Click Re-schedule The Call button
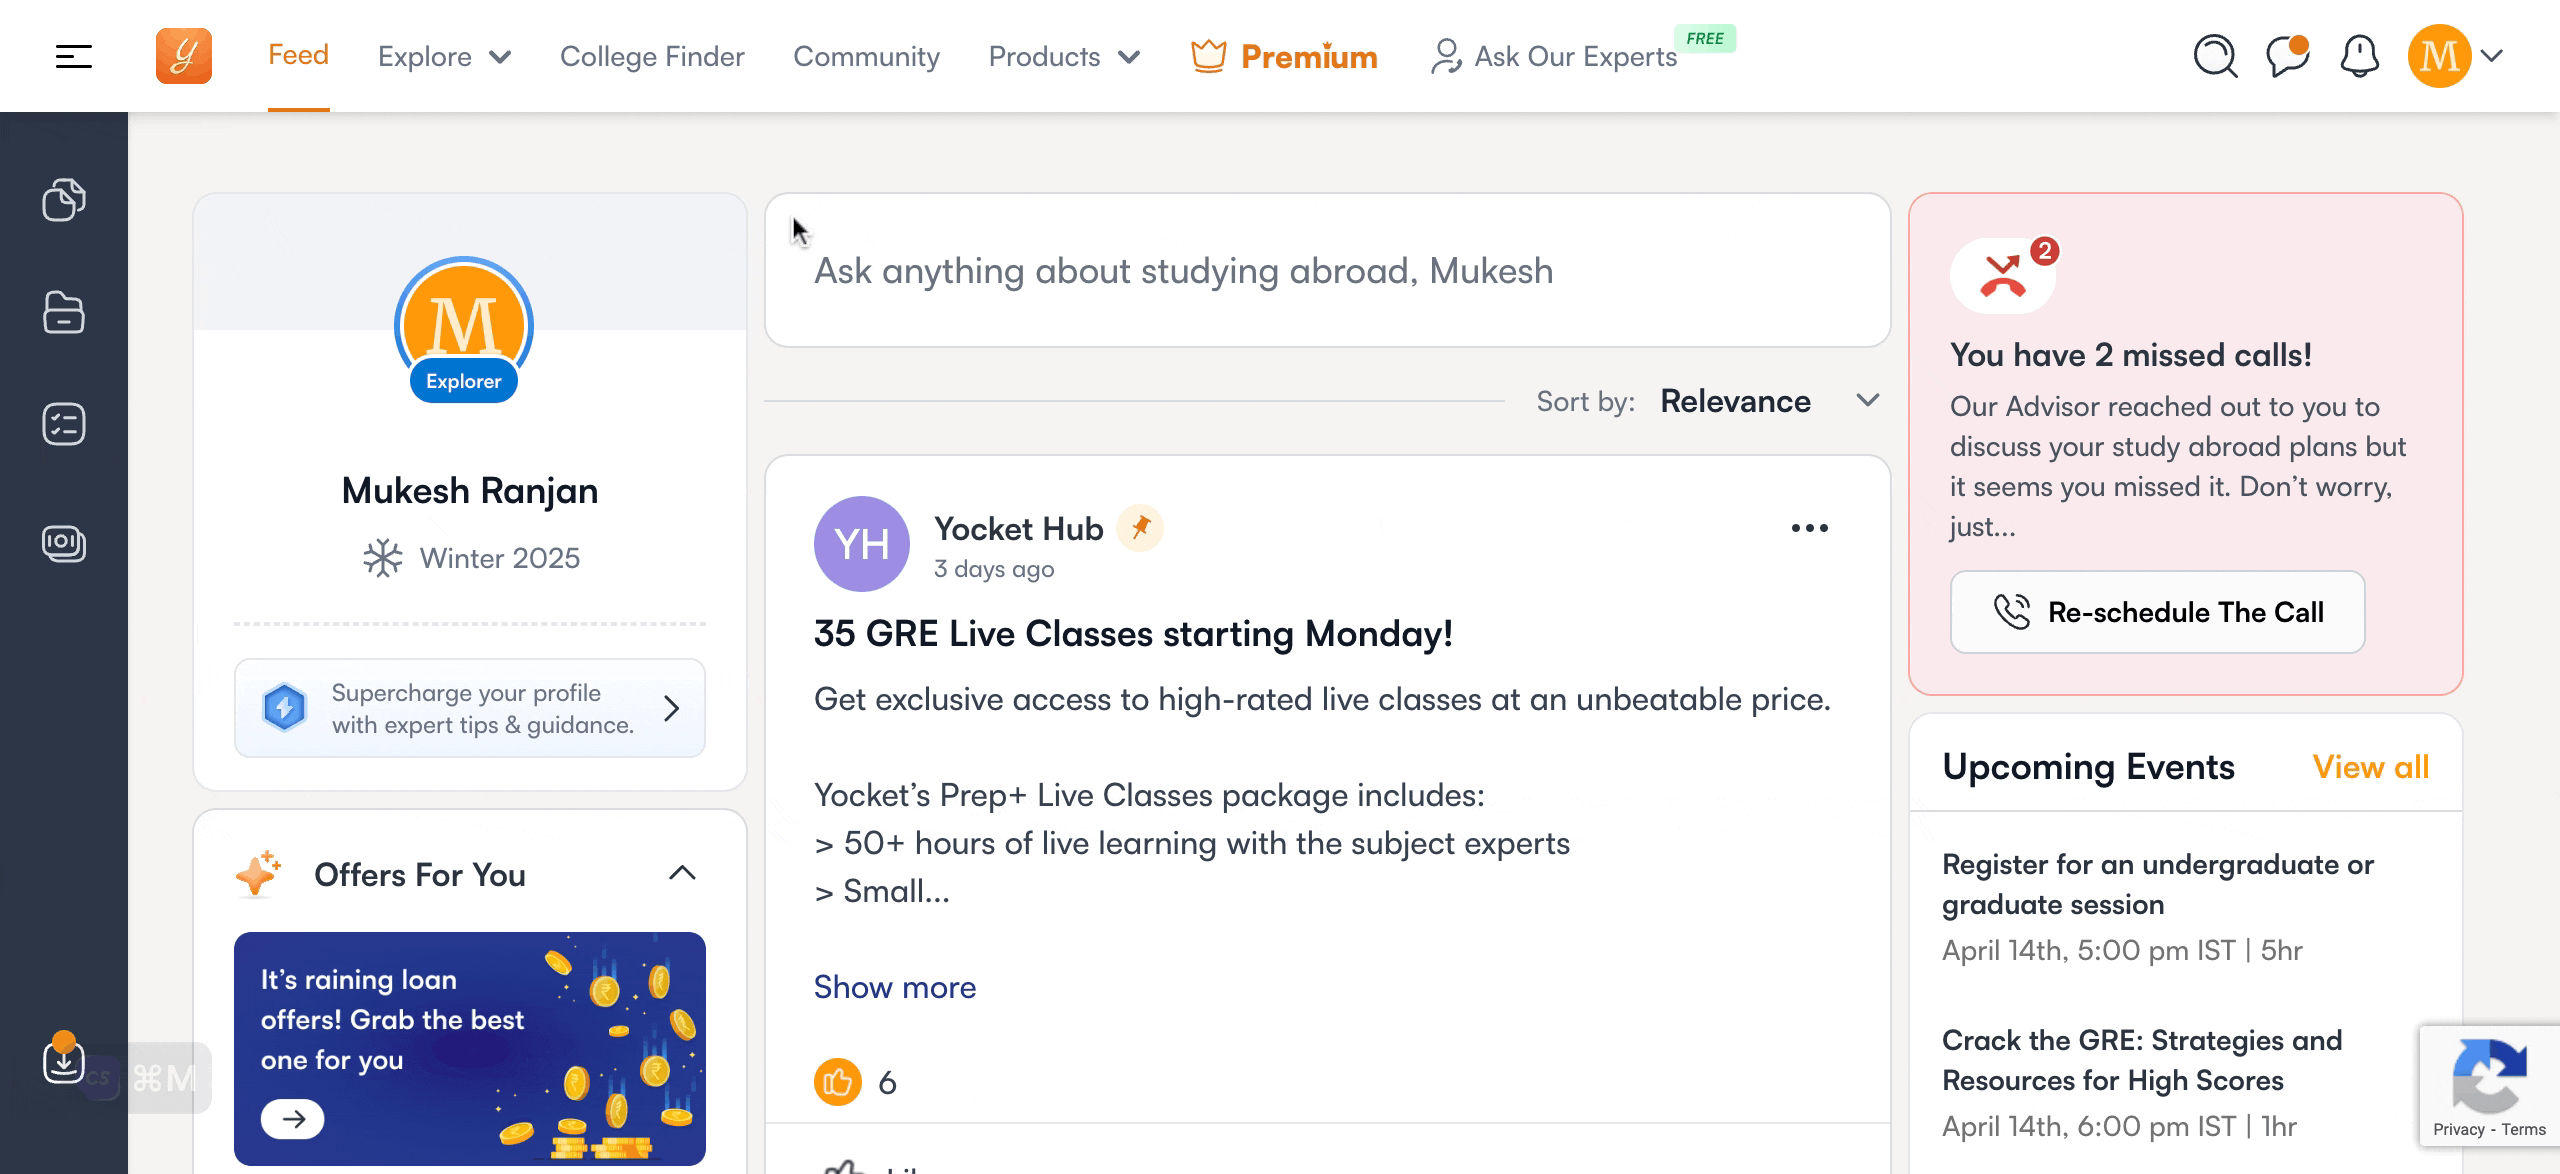 (2157, 612)
